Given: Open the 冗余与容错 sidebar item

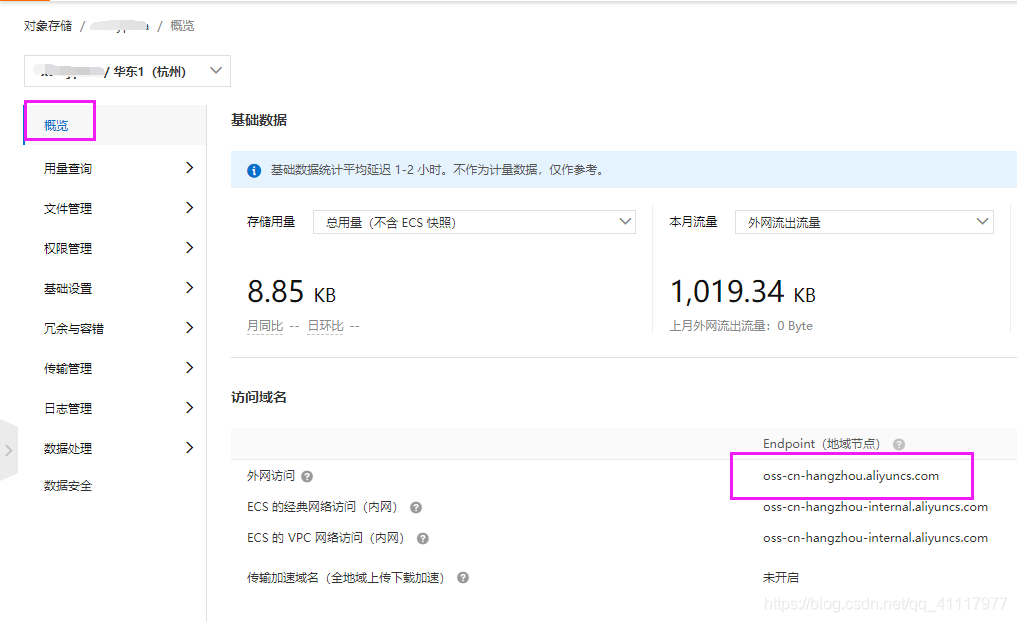Looking at the screenshot, I should click(x=73, y=329).
